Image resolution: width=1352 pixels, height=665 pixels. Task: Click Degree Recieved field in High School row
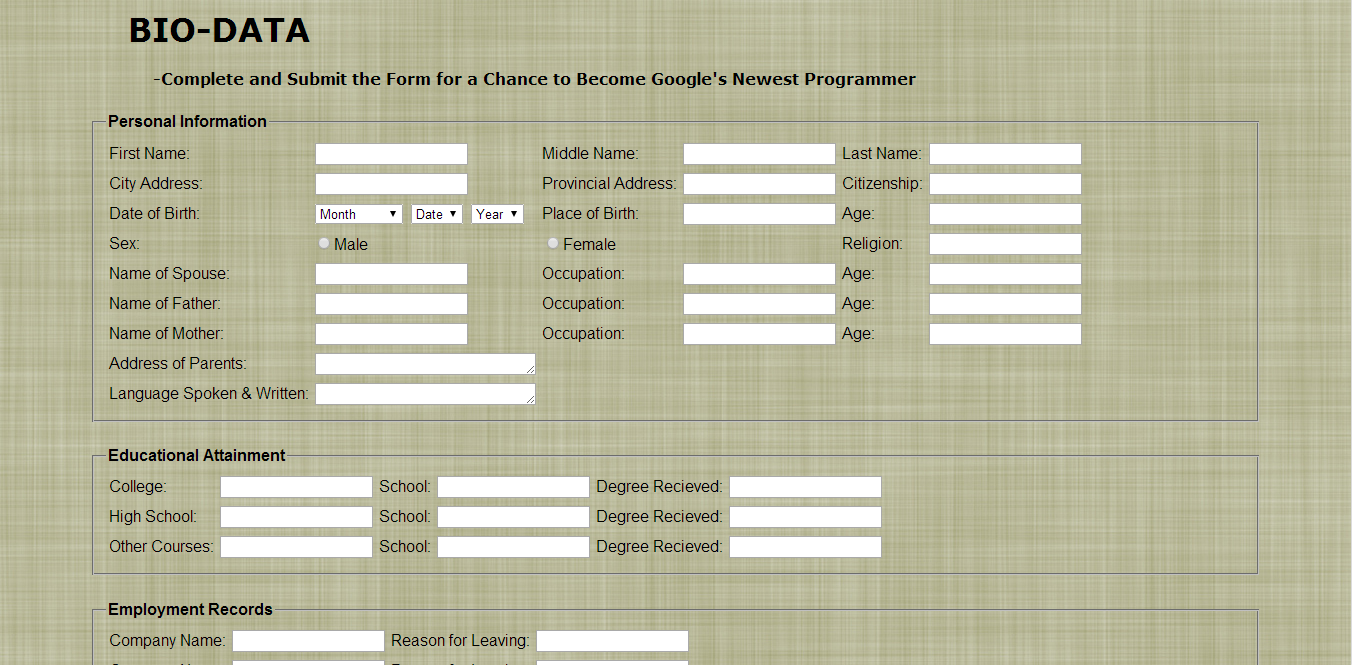(805, 517)
